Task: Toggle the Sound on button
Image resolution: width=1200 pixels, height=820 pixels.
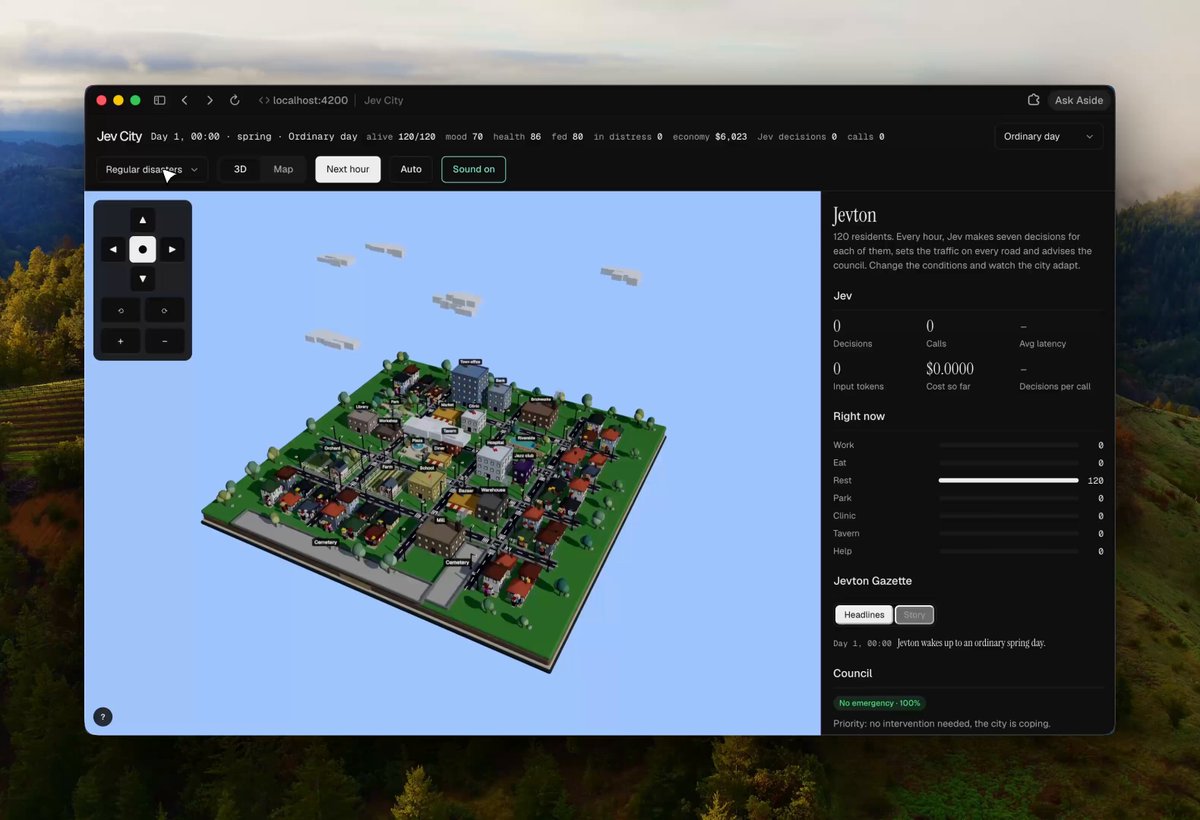Action: point(474,169)
